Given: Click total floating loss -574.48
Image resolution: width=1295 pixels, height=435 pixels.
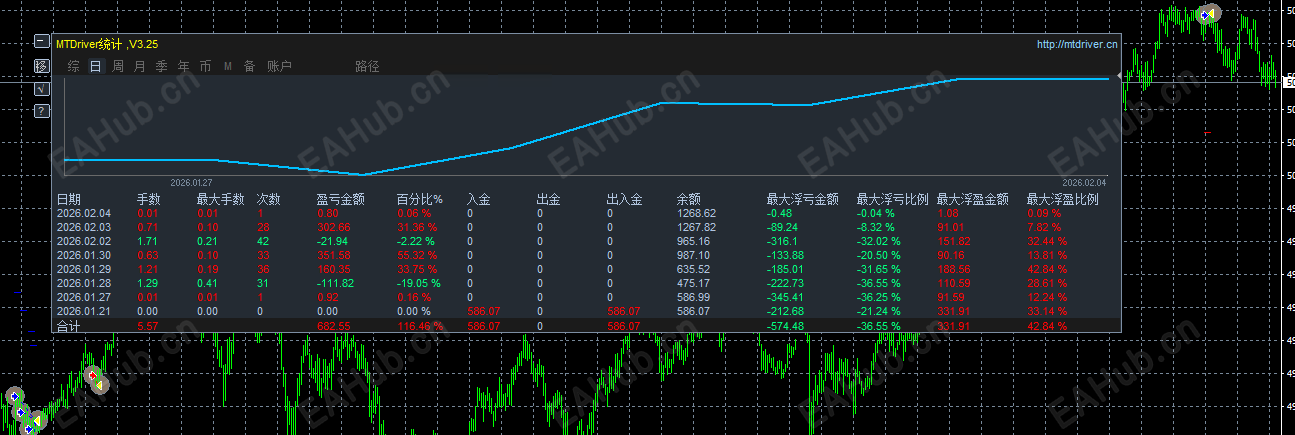Looking at the screenshot, I should [x=786, y=326].
